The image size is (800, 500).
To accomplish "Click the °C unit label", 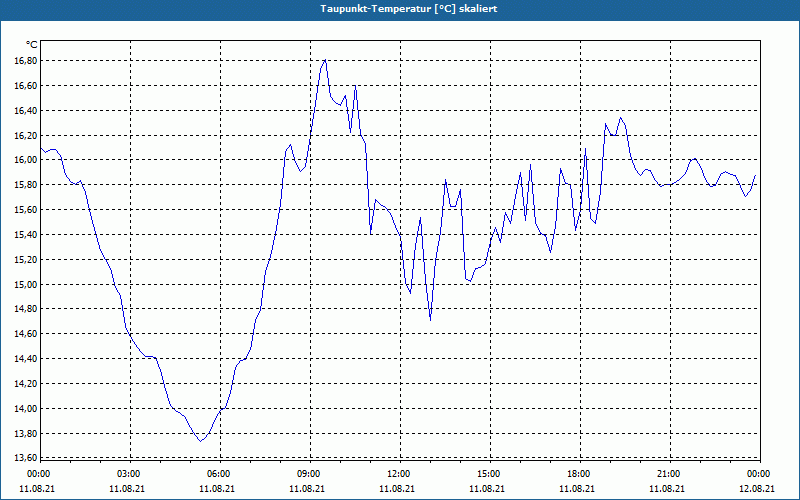I will [x=32, y=45].
